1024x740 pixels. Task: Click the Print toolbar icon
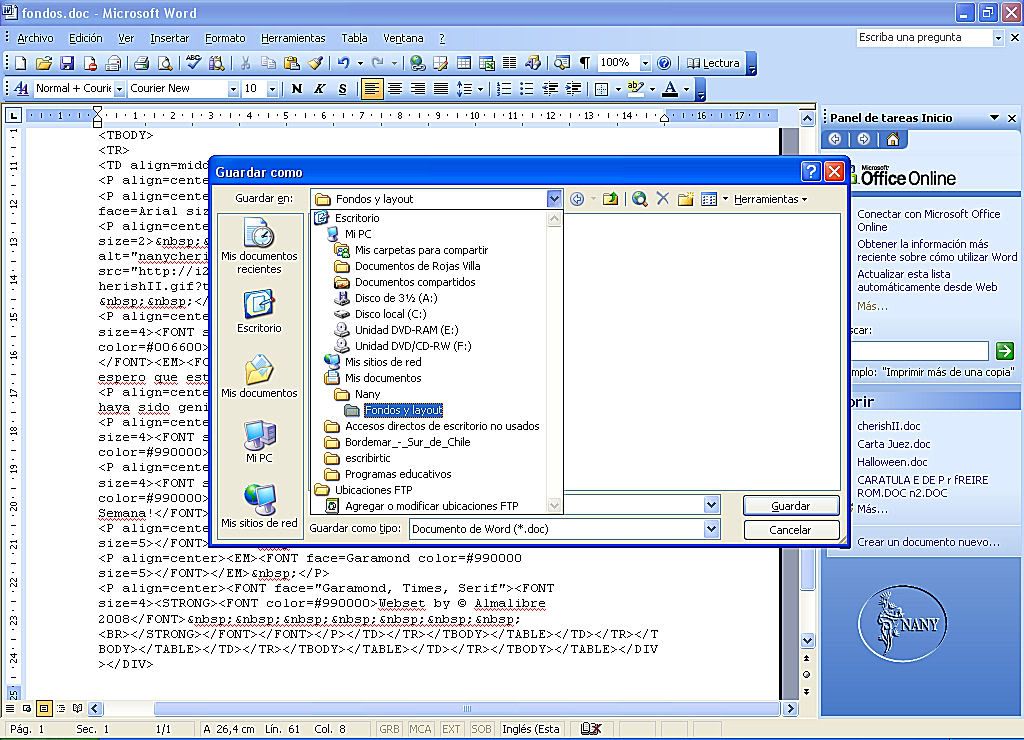click(141, 63)
